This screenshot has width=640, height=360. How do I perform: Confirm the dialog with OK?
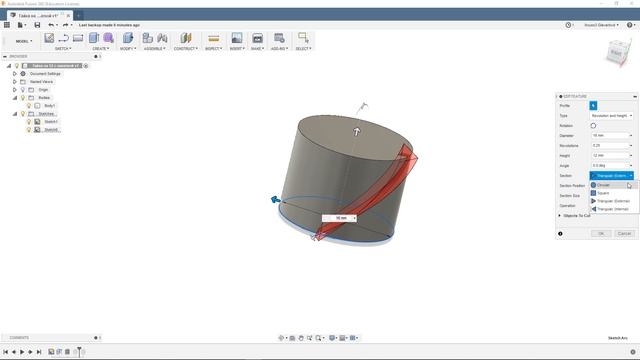click(x=601, y=233)
